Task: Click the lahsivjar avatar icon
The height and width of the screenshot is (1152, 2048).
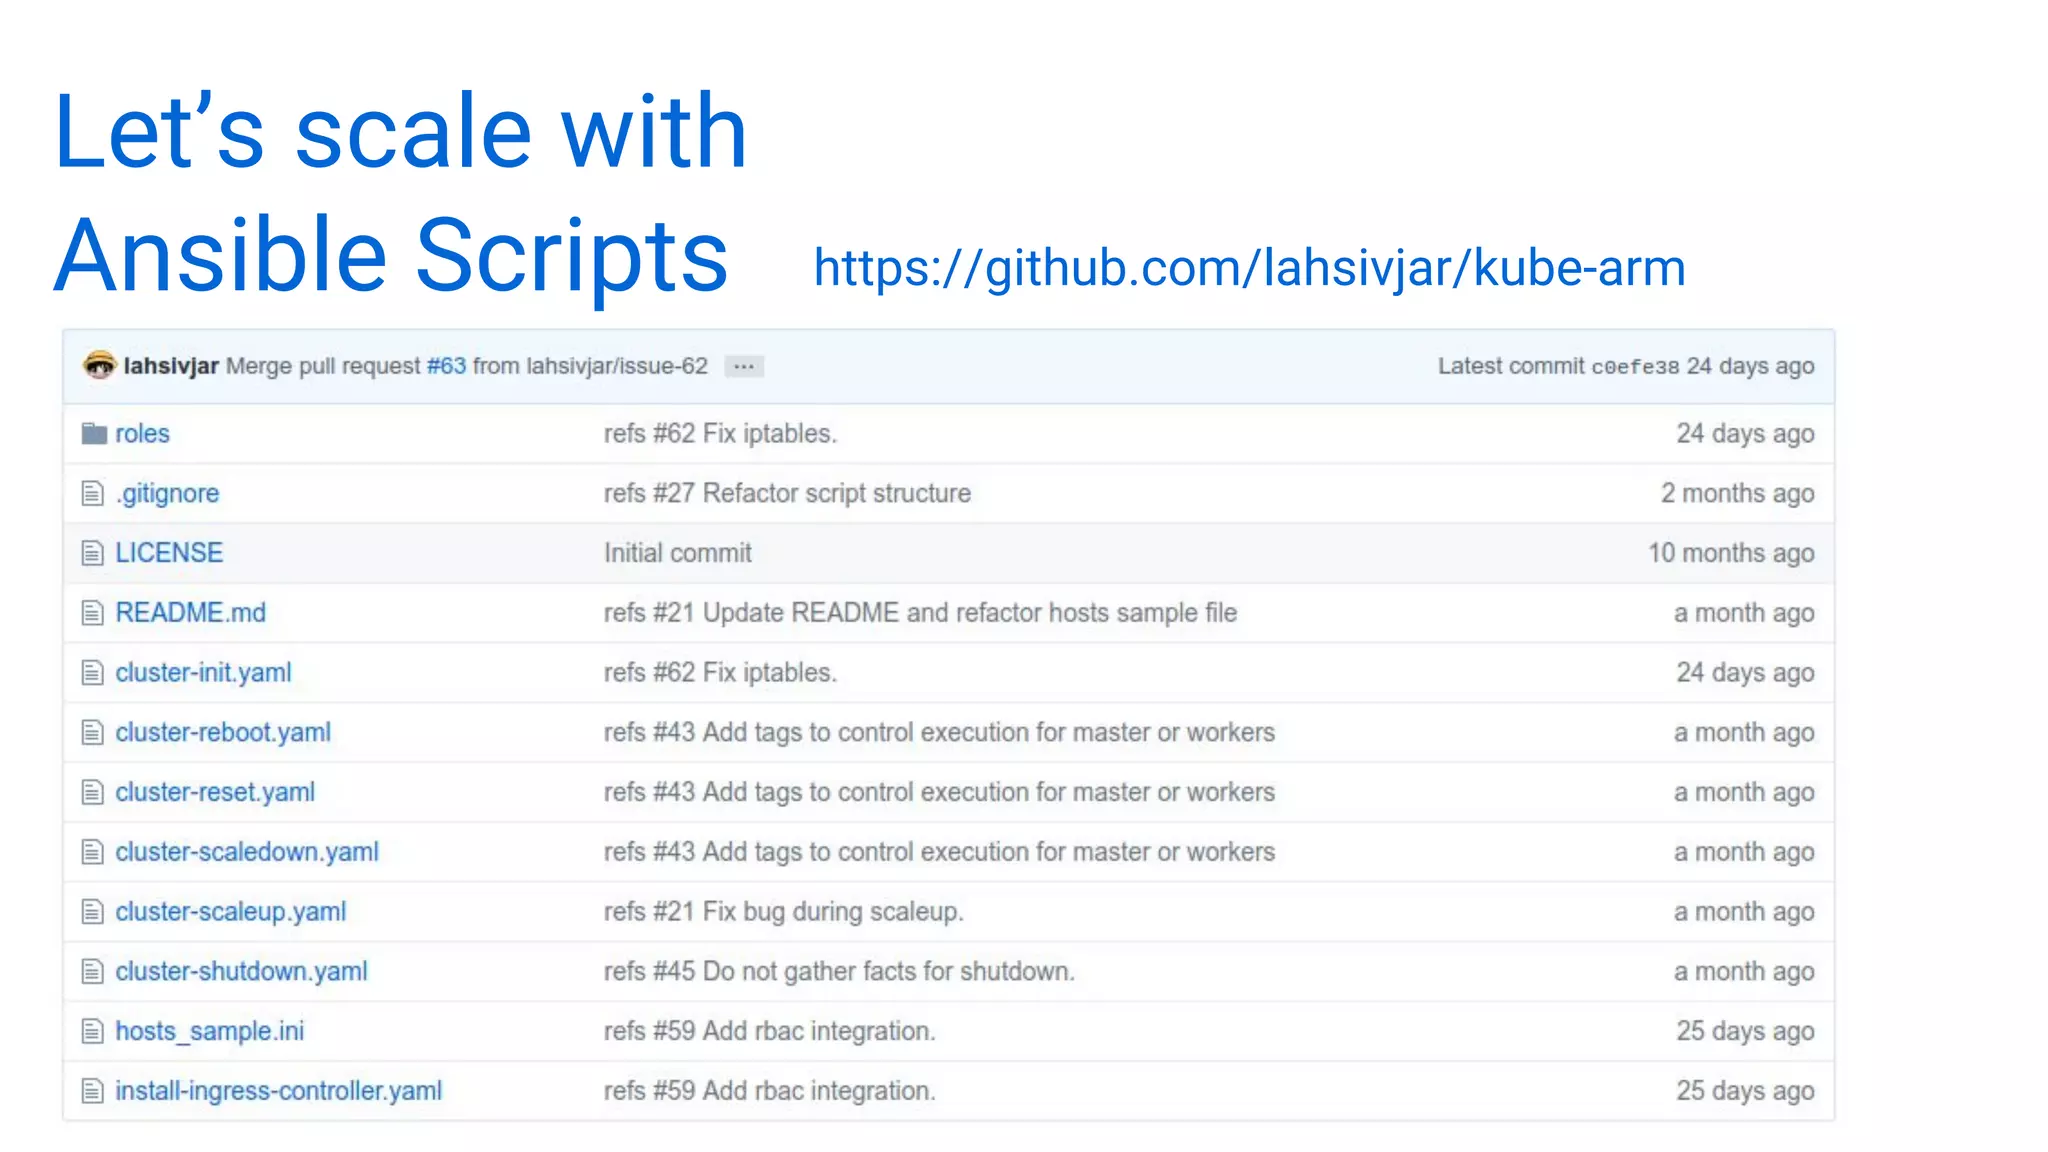Action: [99, 365]
